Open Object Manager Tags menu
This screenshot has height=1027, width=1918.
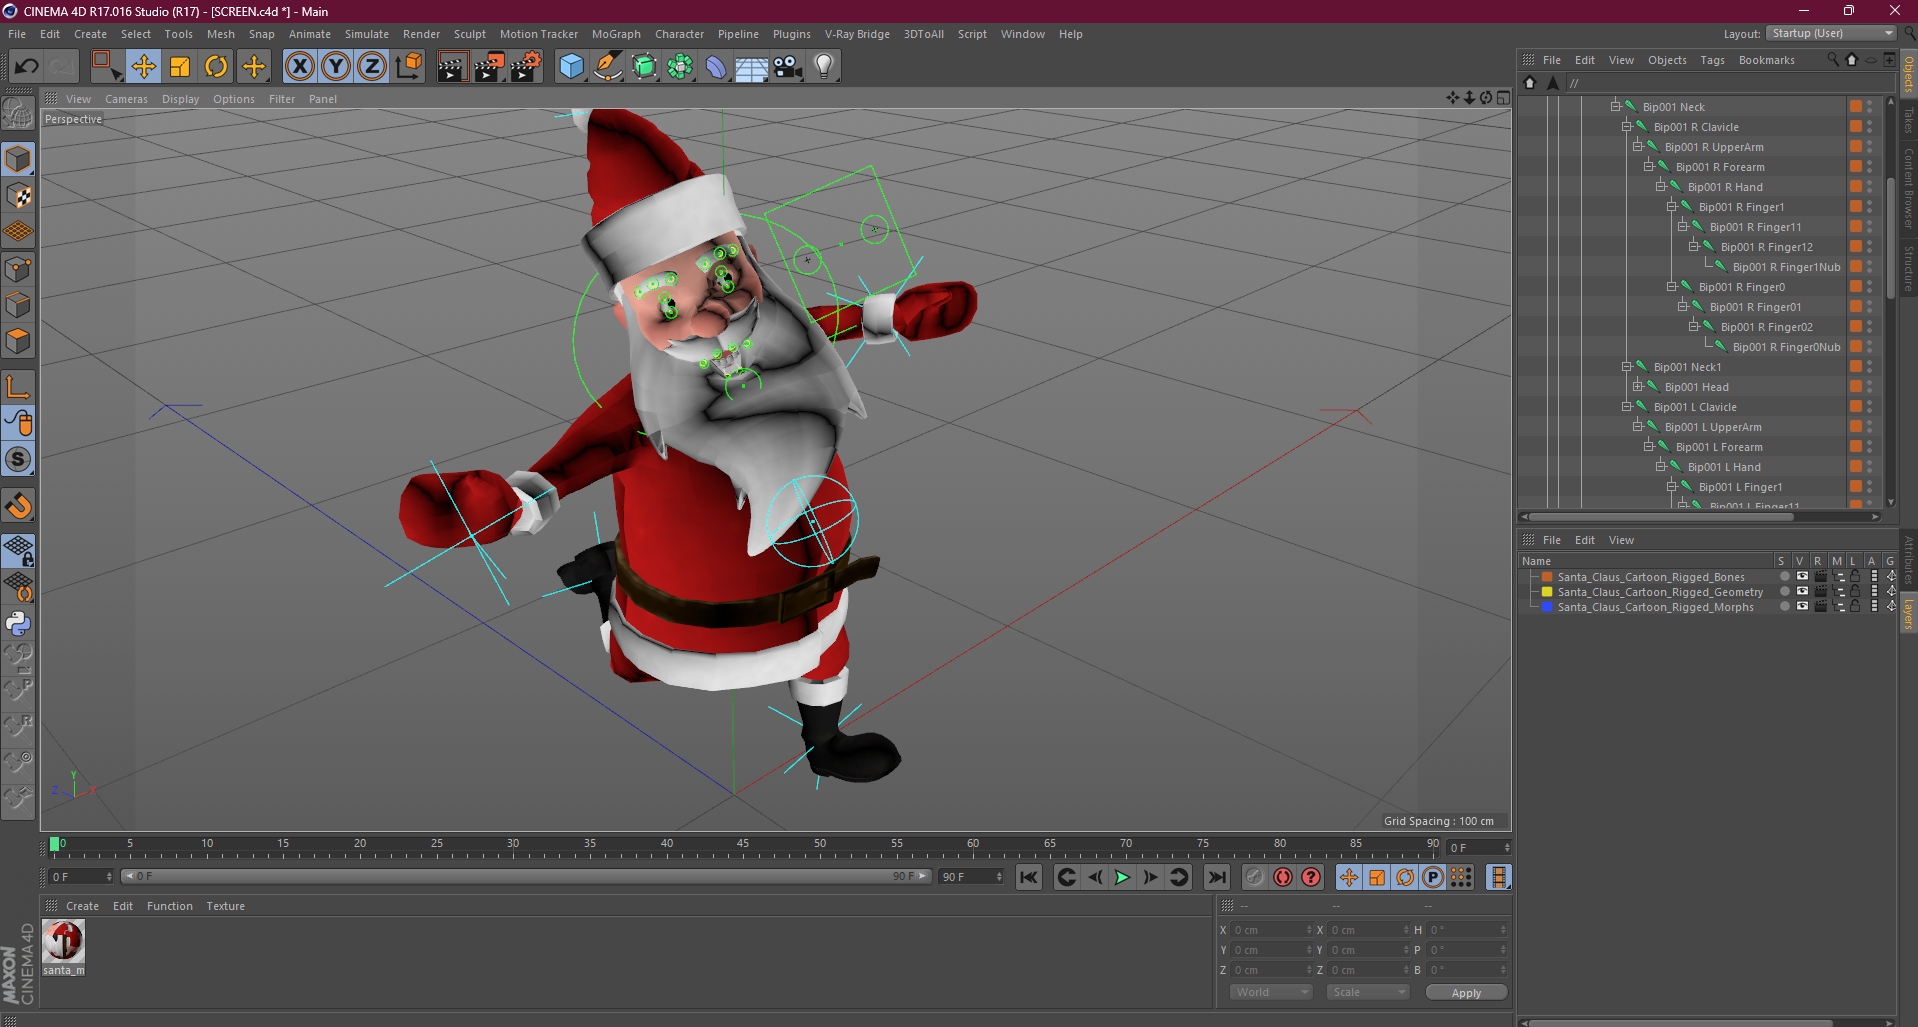(1712, 60)
